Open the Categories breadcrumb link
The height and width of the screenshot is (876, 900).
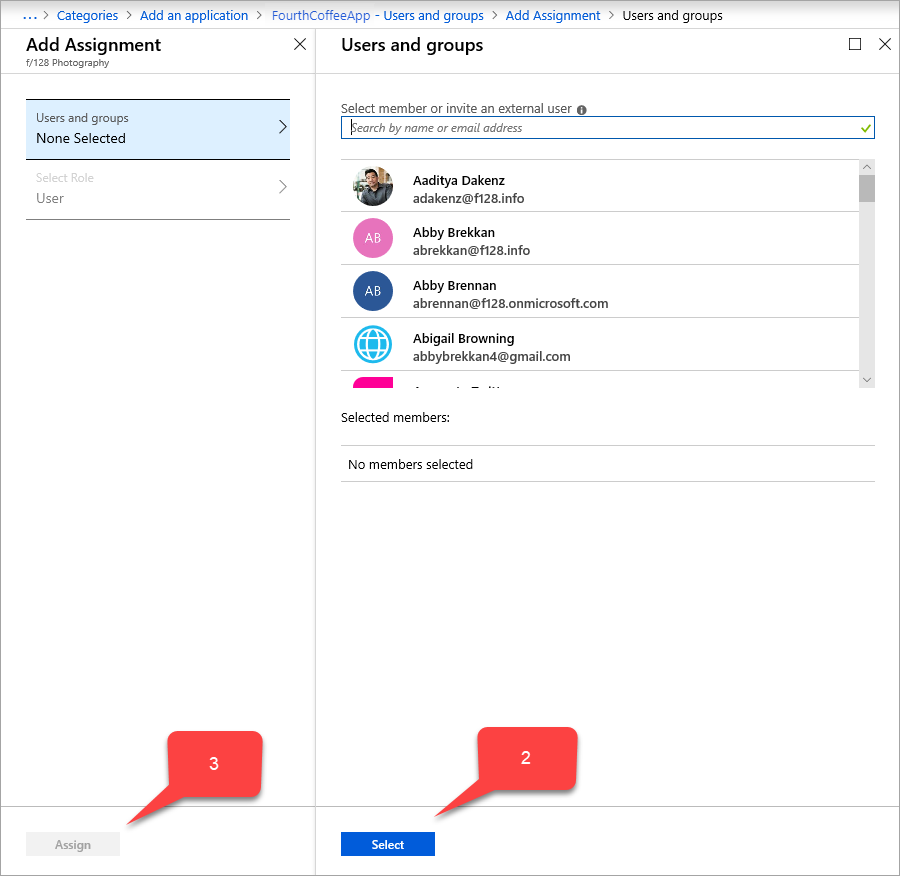88,15
